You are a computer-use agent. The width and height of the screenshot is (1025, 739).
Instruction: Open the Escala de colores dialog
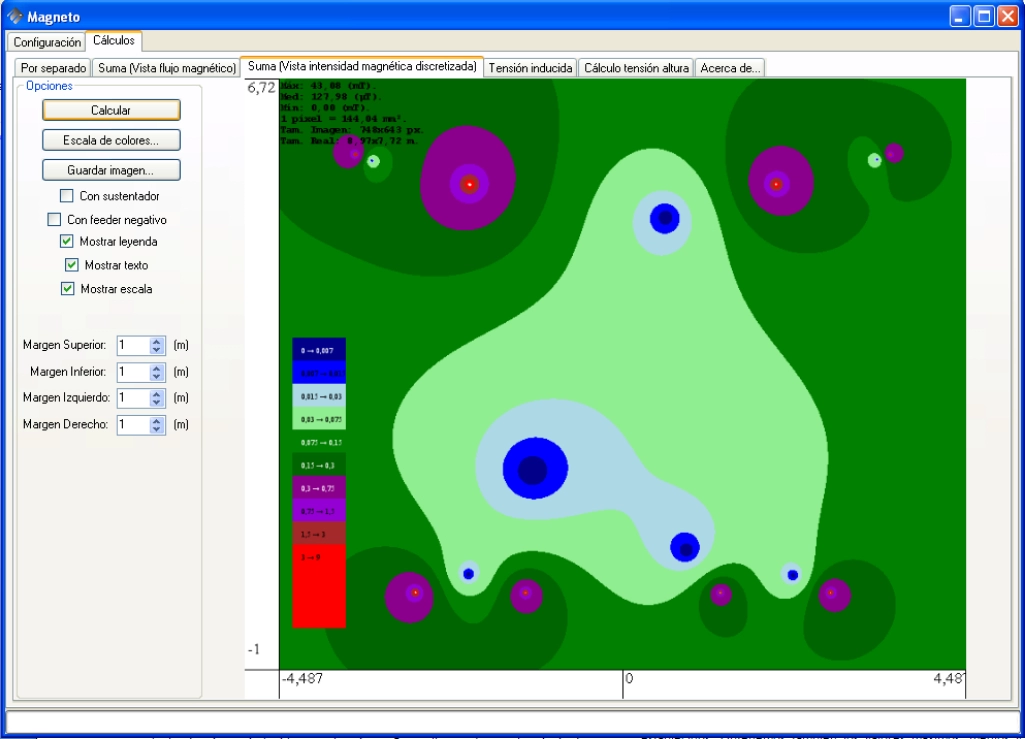click(111, 140)
